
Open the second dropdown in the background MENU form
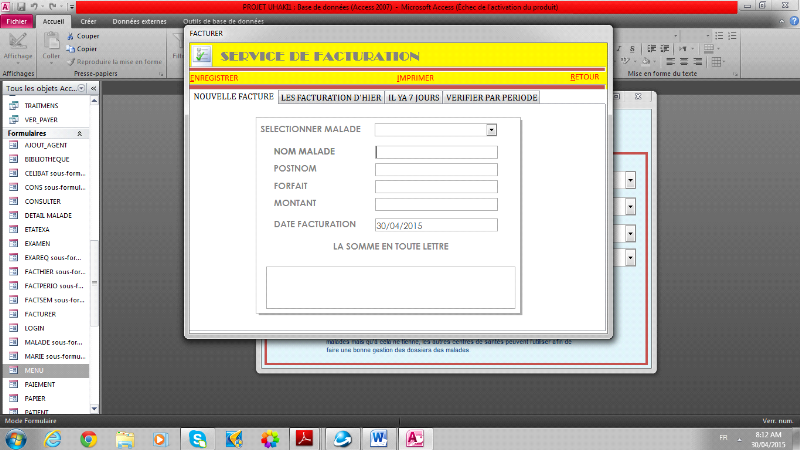pyautogui.click(x=631, y=207)
